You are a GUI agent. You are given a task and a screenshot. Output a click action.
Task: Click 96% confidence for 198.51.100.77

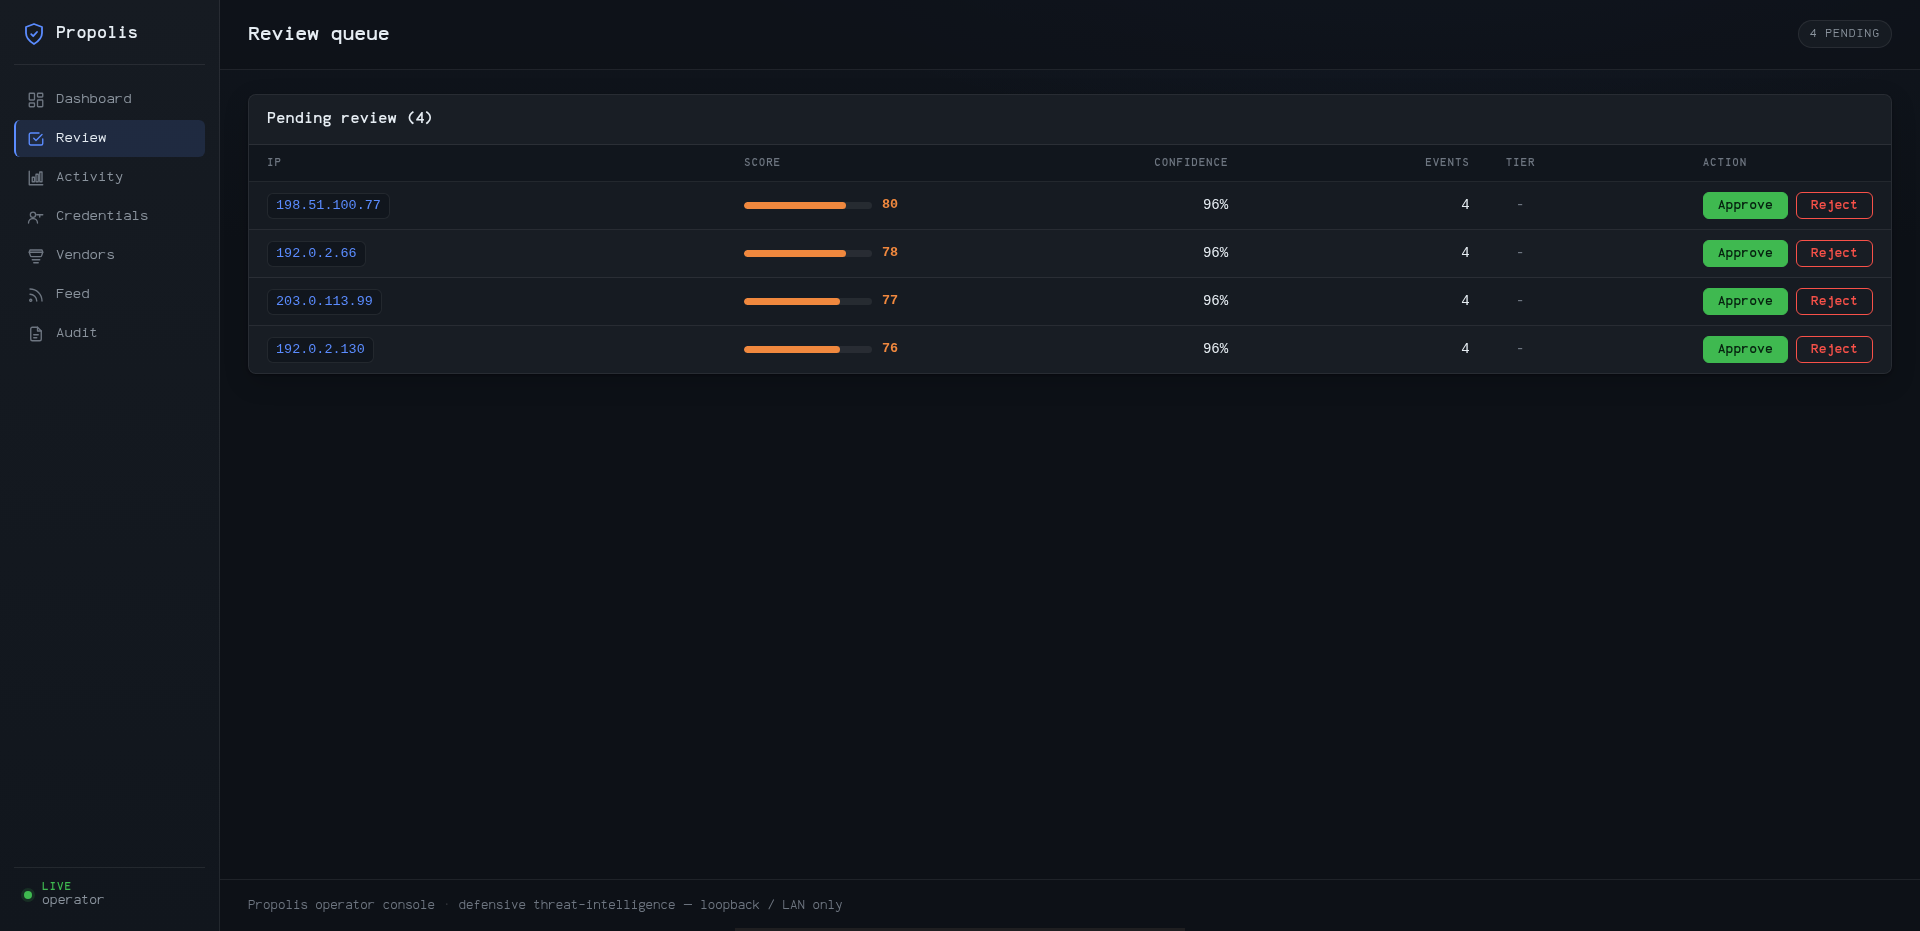click(1215, 204)
